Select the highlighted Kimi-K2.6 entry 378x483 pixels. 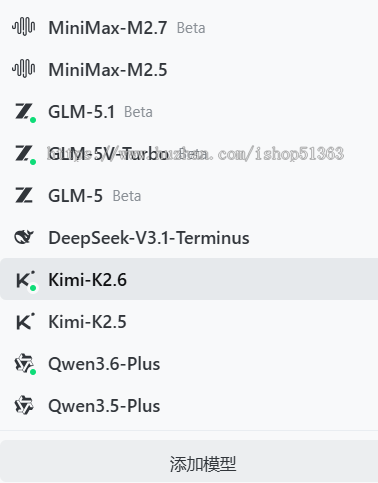coord(189,279)
